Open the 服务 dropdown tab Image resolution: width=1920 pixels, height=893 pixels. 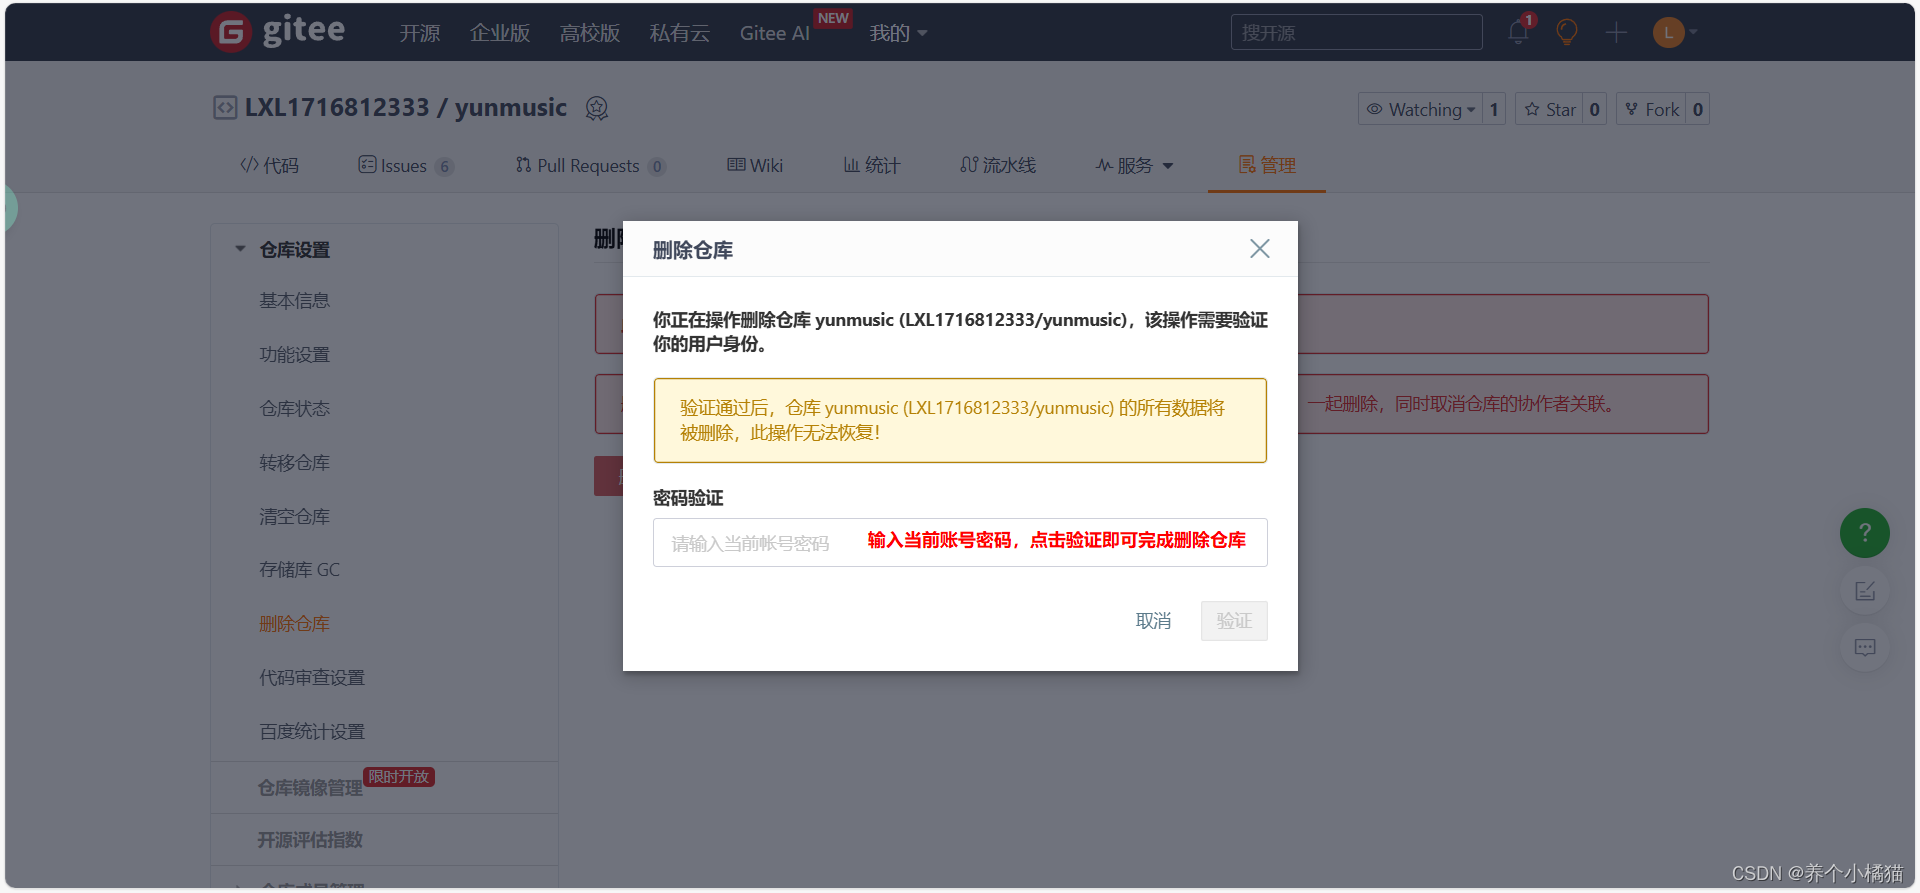click(1134, 165)
